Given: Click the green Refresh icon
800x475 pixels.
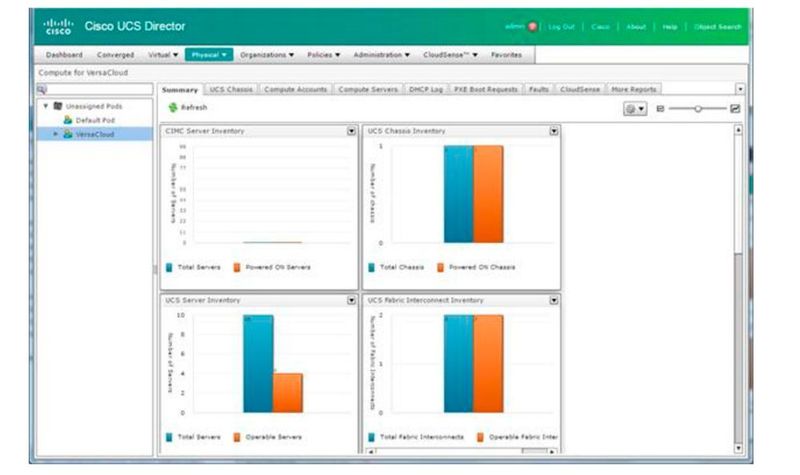Looking at the screenshot, I should coord(173,107).
